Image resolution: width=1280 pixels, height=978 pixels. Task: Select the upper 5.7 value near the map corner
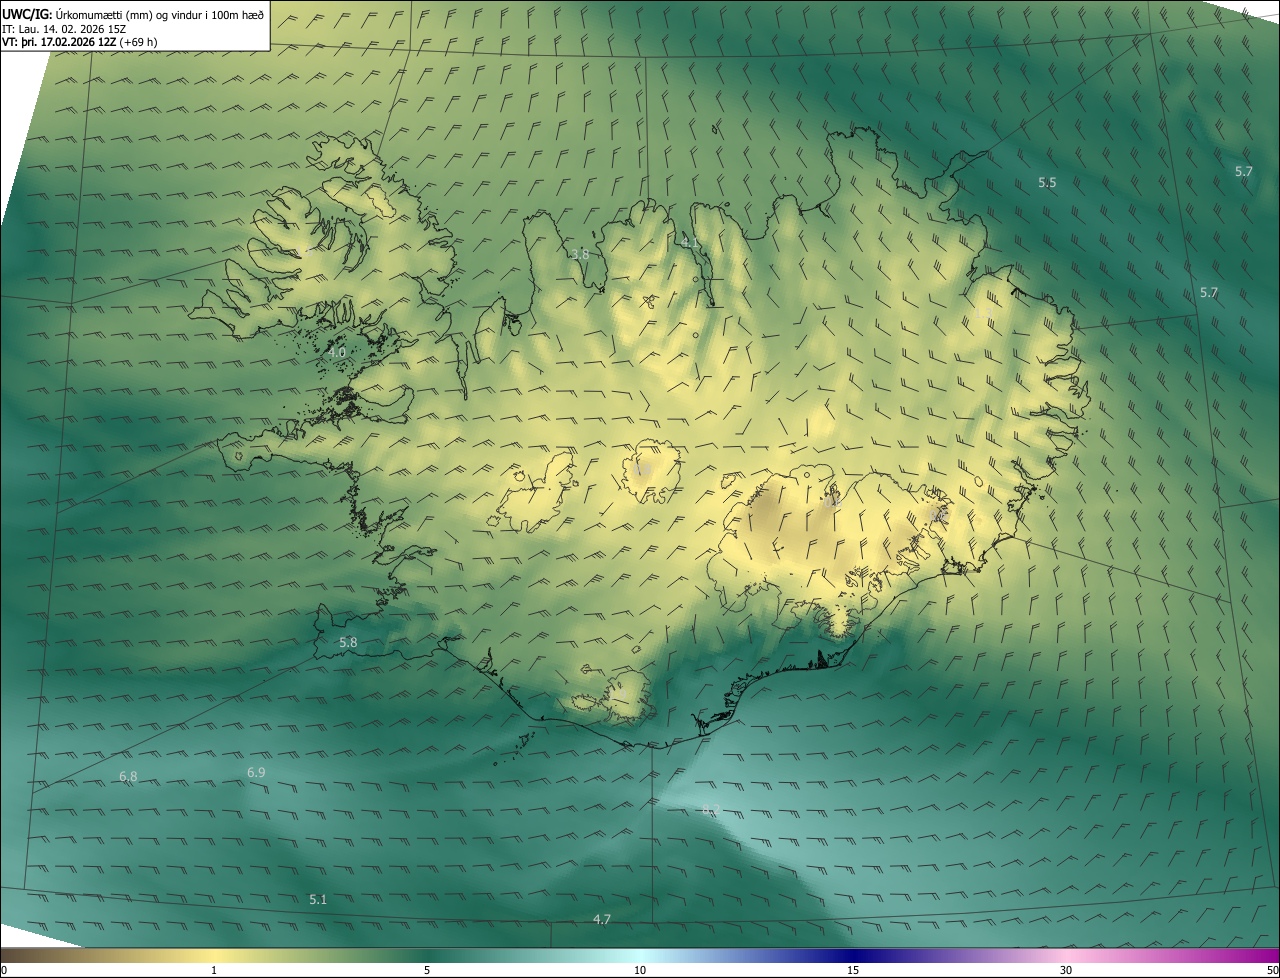click(x=1243, y=172)
